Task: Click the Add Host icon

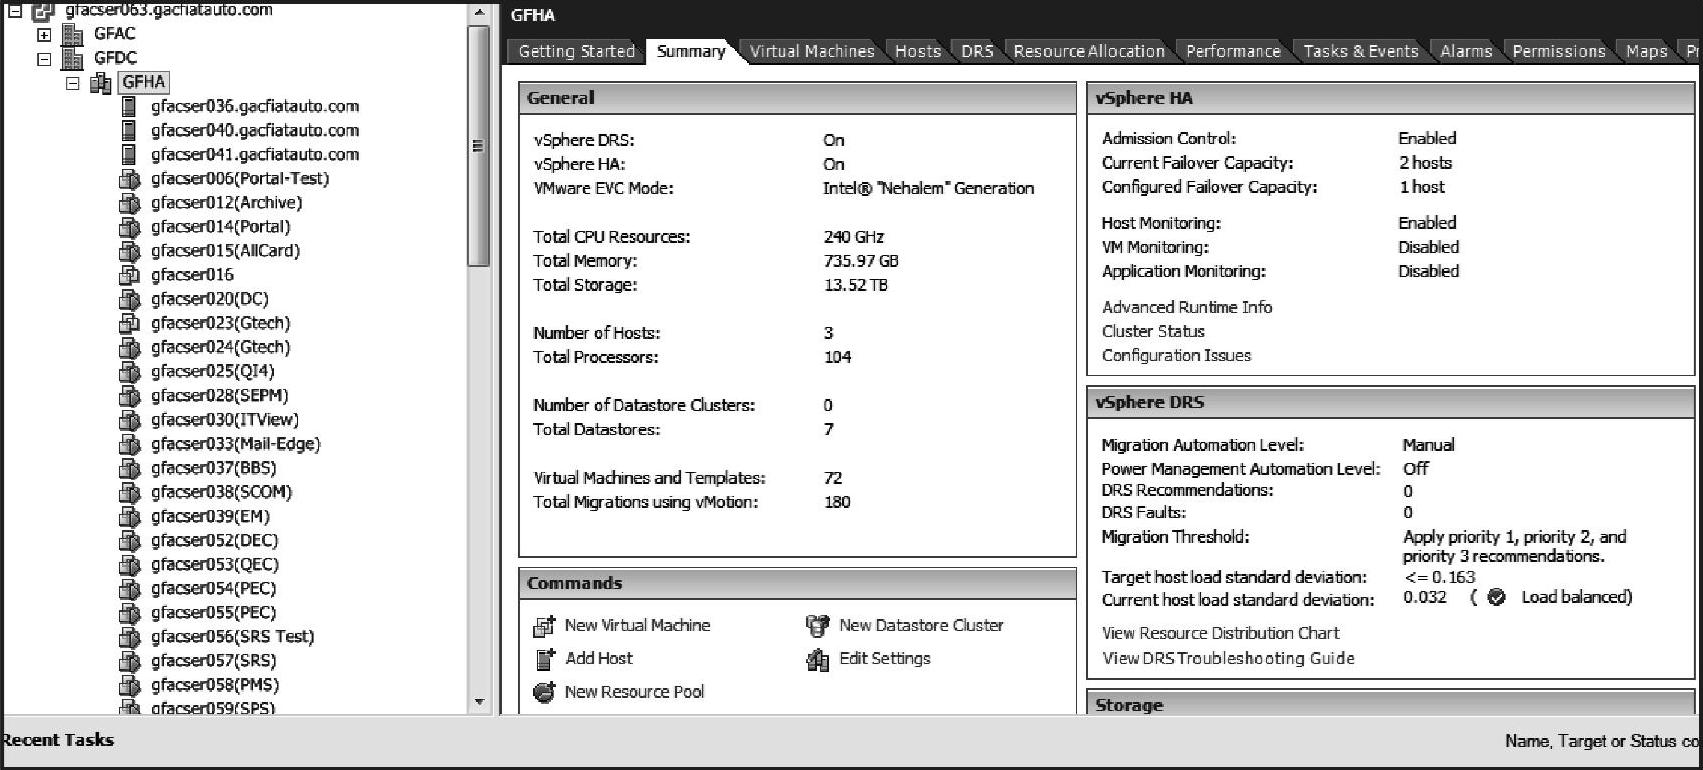Action: 545,659
